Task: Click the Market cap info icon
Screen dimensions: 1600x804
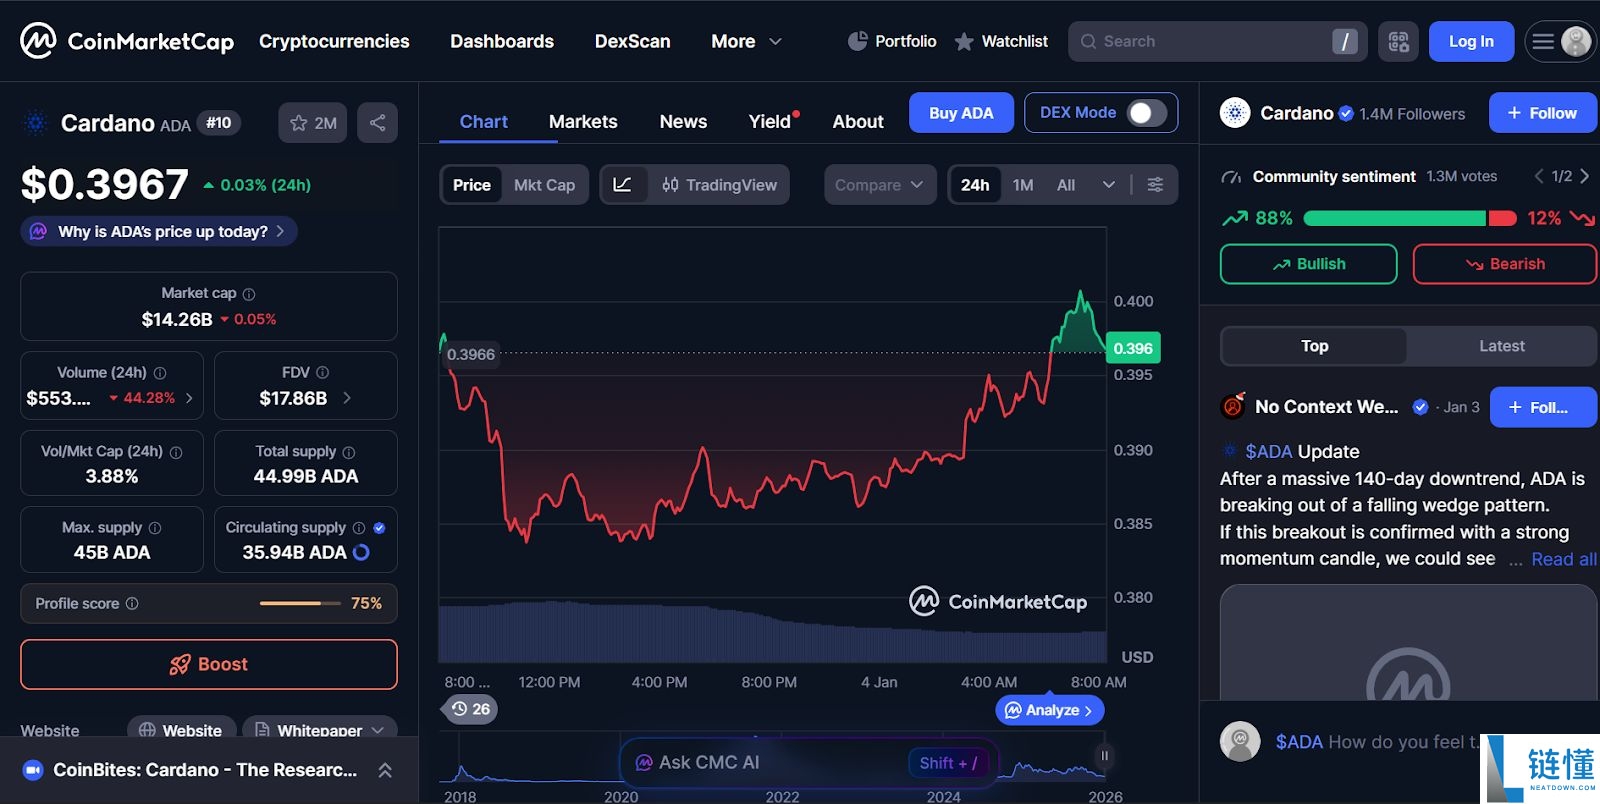Action: click(249, 294)
